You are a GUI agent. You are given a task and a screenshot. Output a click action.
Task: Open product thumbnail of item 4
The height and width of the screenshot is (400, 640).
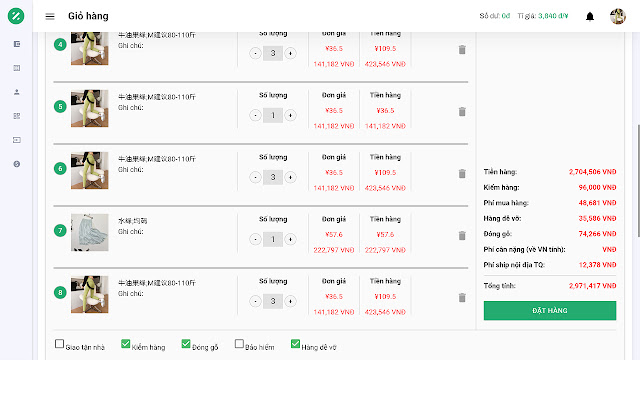90,48
